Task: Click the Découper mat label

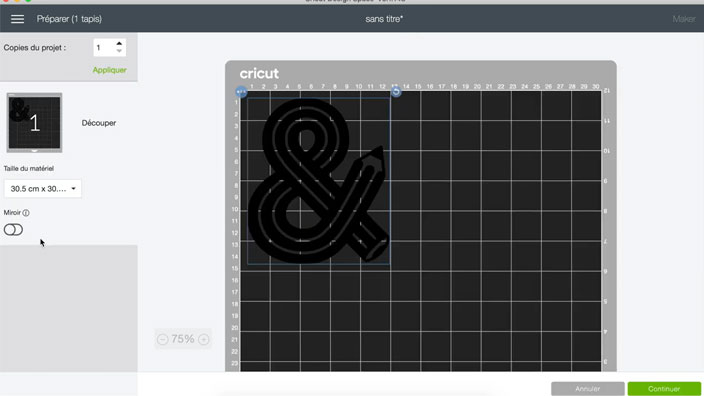Action: 99,123
